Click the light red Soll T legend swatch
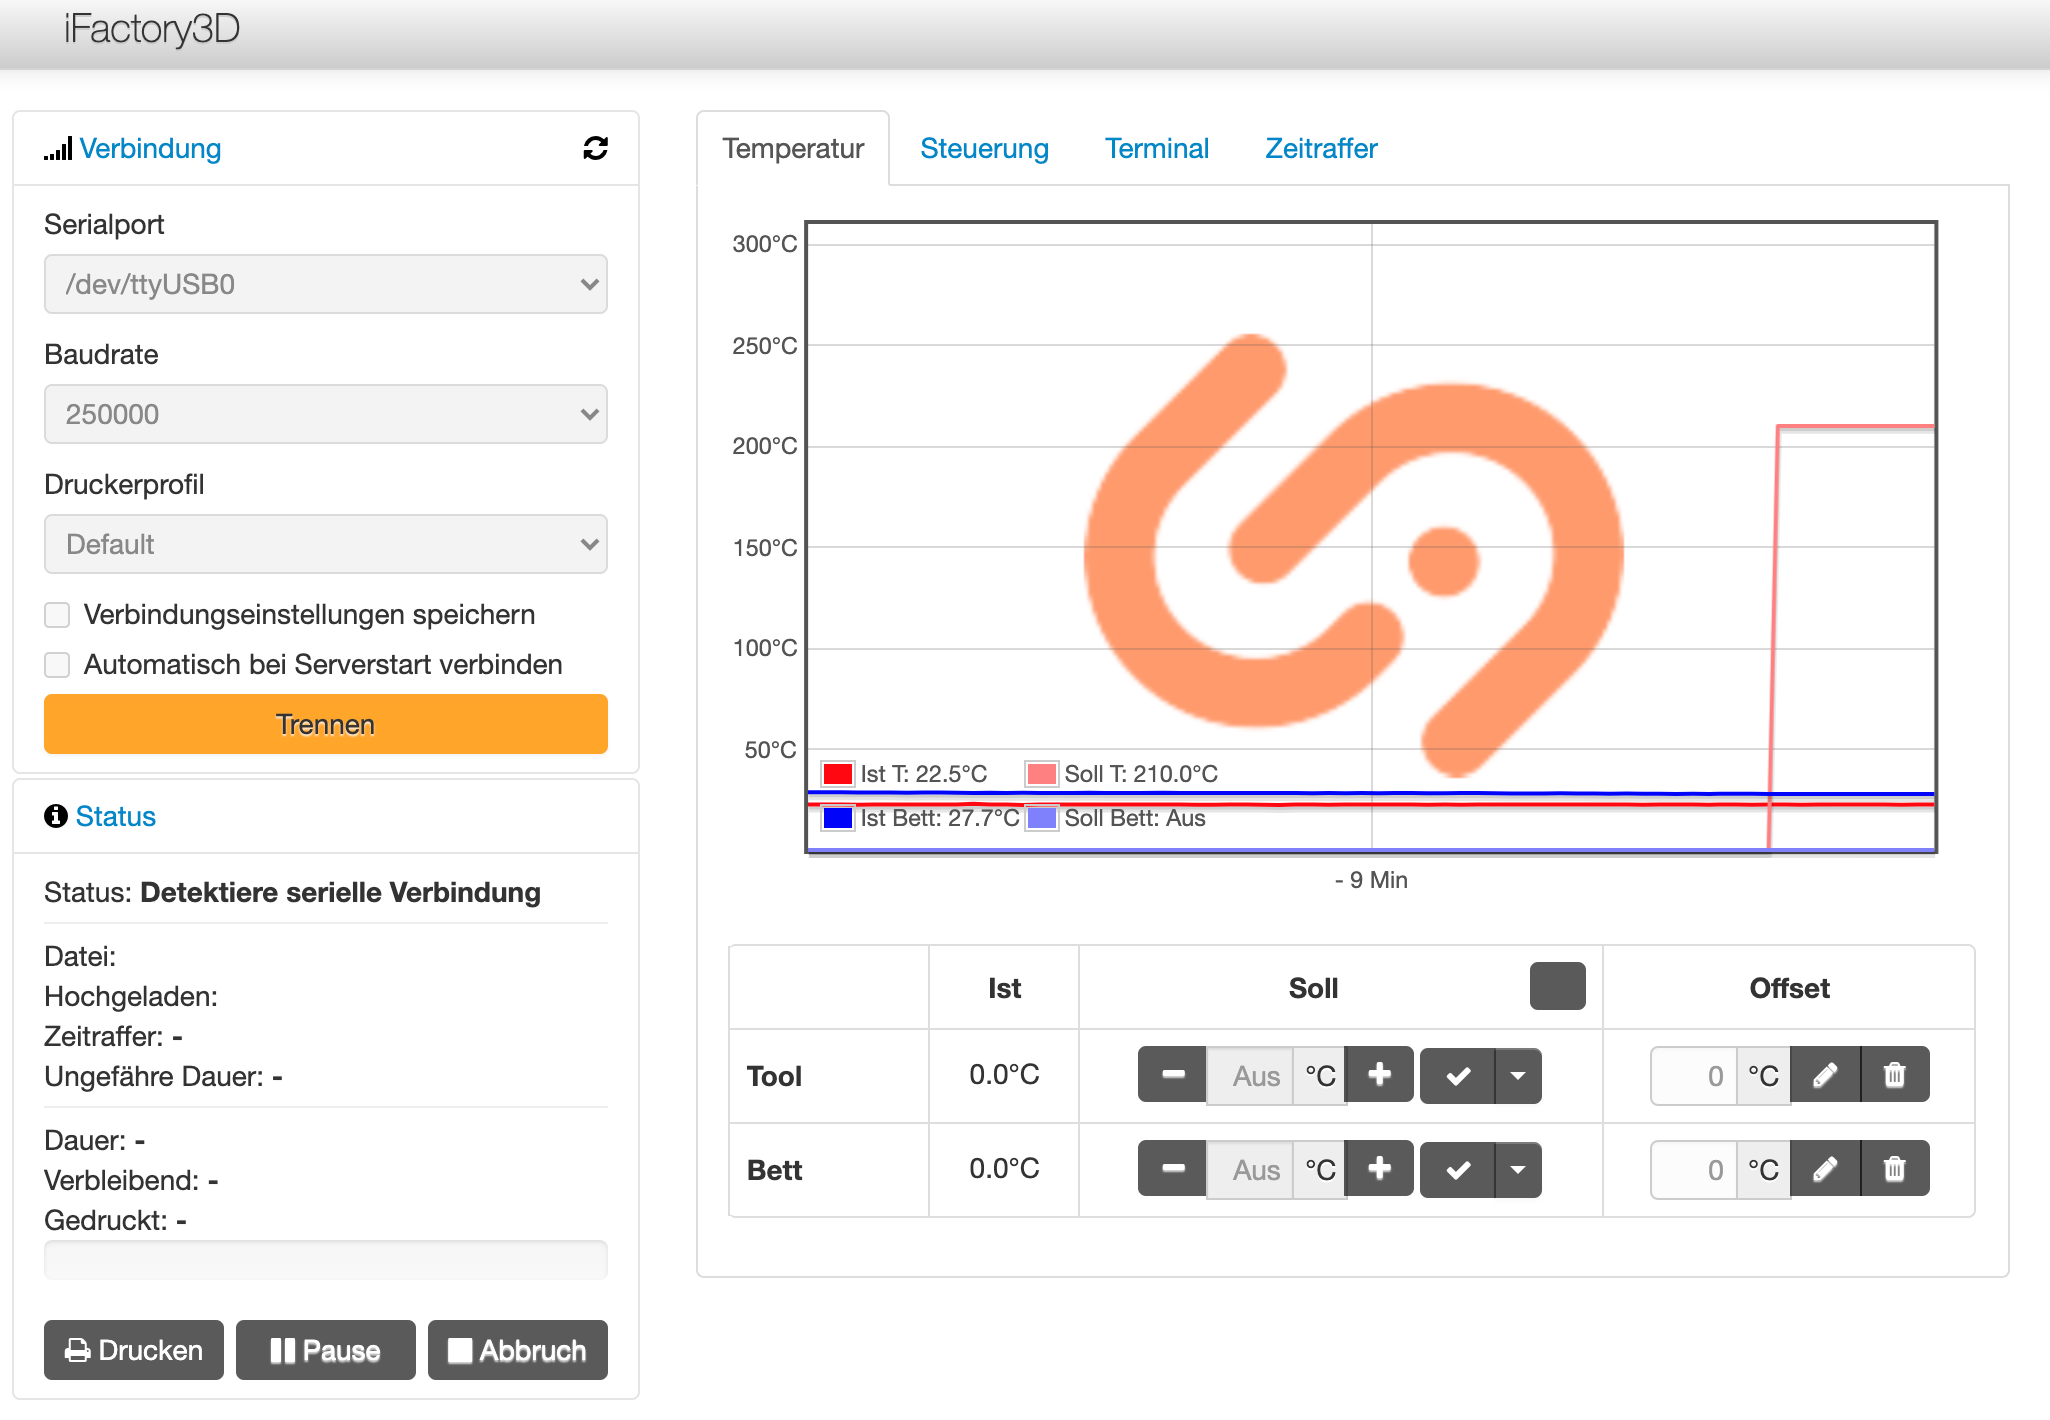The width and height of the screenshot is (2050, 1420). tap(1042, 774)
